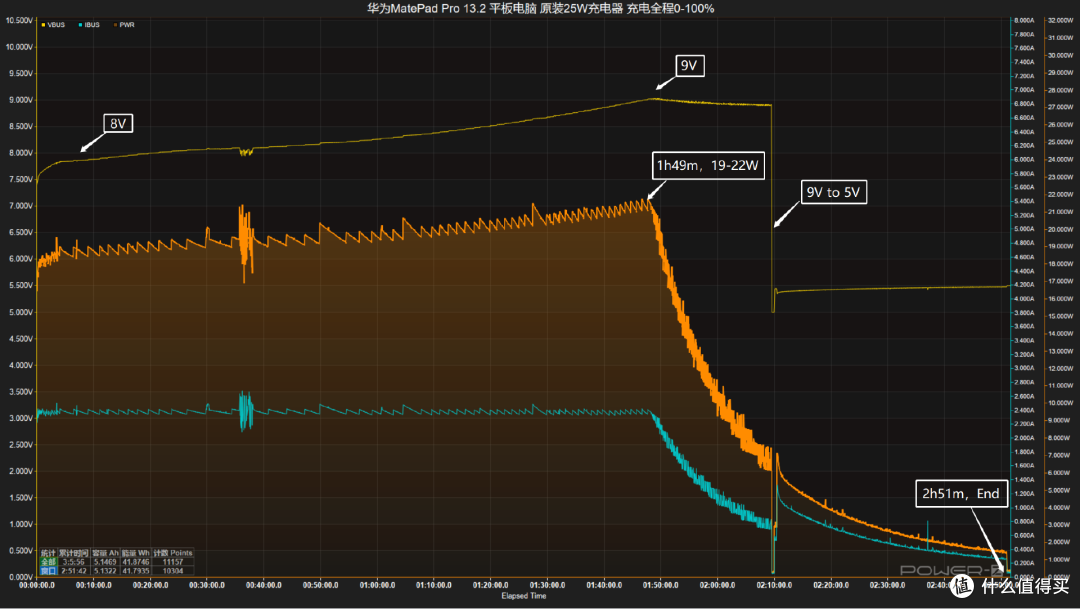Select the blue 窗口 row label in stats table
Screen dimensions: 1080x609
(x=48, y=570)
